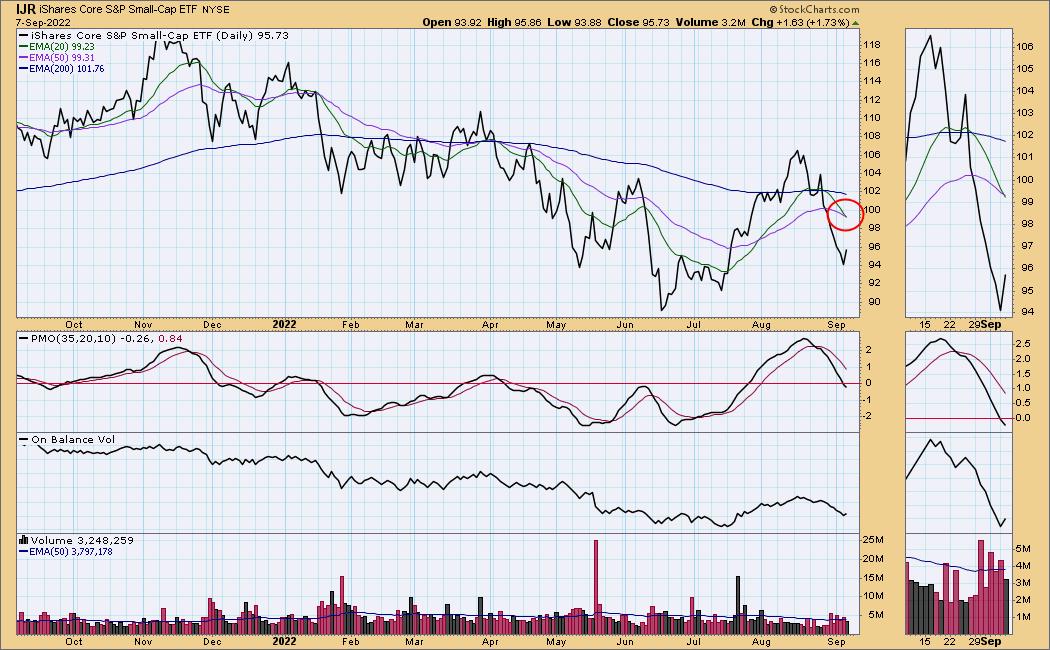Click the EMA(20) 99.23 legend entry
This screenshot has height=650, width=1050.
62,47
